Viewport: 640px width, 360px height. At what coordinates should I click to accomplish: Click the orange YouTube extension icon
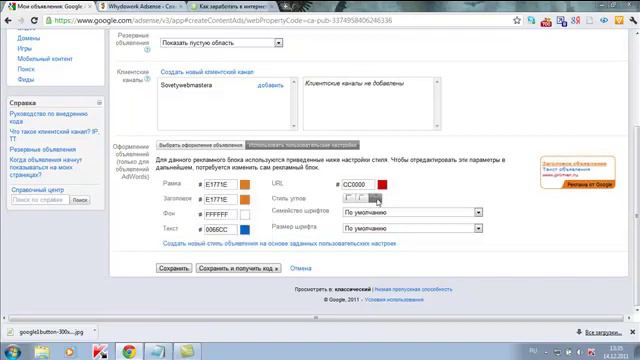click(x=546, y=21)
